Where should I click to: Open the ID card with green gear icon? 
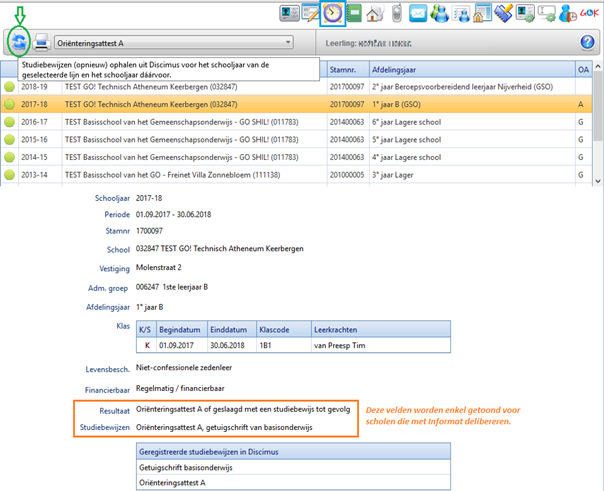(525, 13)
